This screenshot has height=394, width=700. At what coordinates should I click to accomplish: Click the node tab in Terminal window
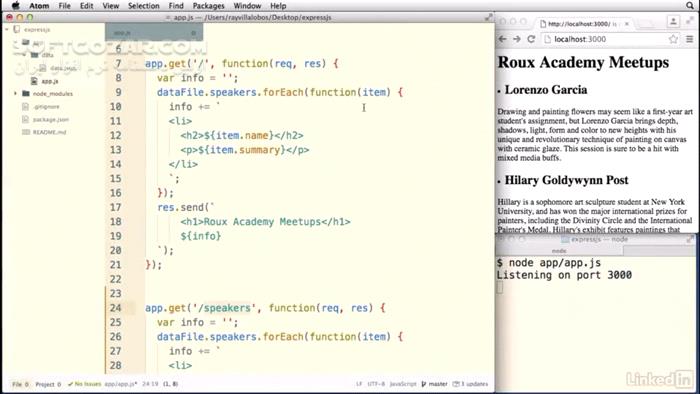(559, 251)
